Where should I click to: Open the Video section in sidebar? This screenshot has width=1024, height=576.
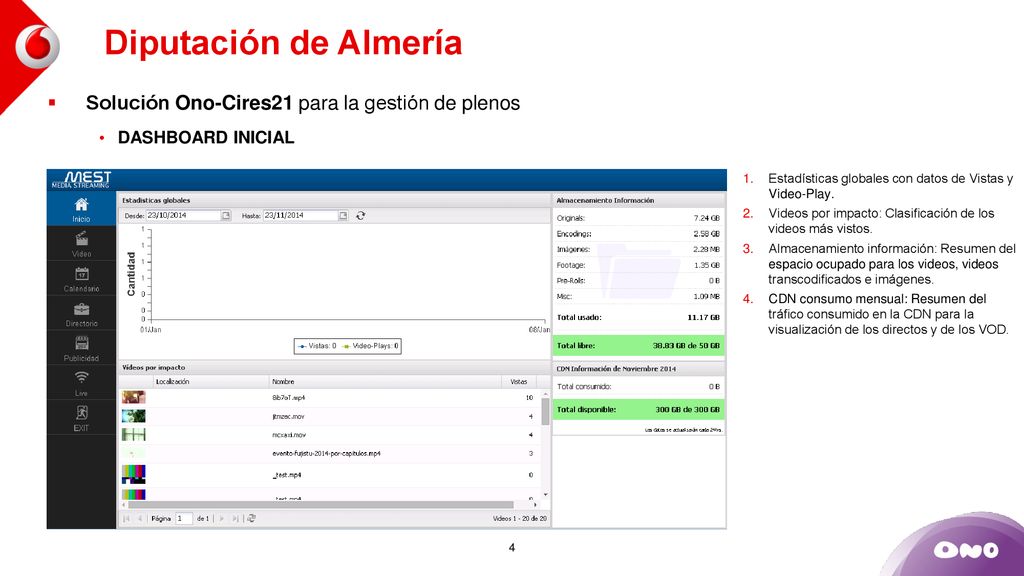pyautogui.click(x=81, y=244)
